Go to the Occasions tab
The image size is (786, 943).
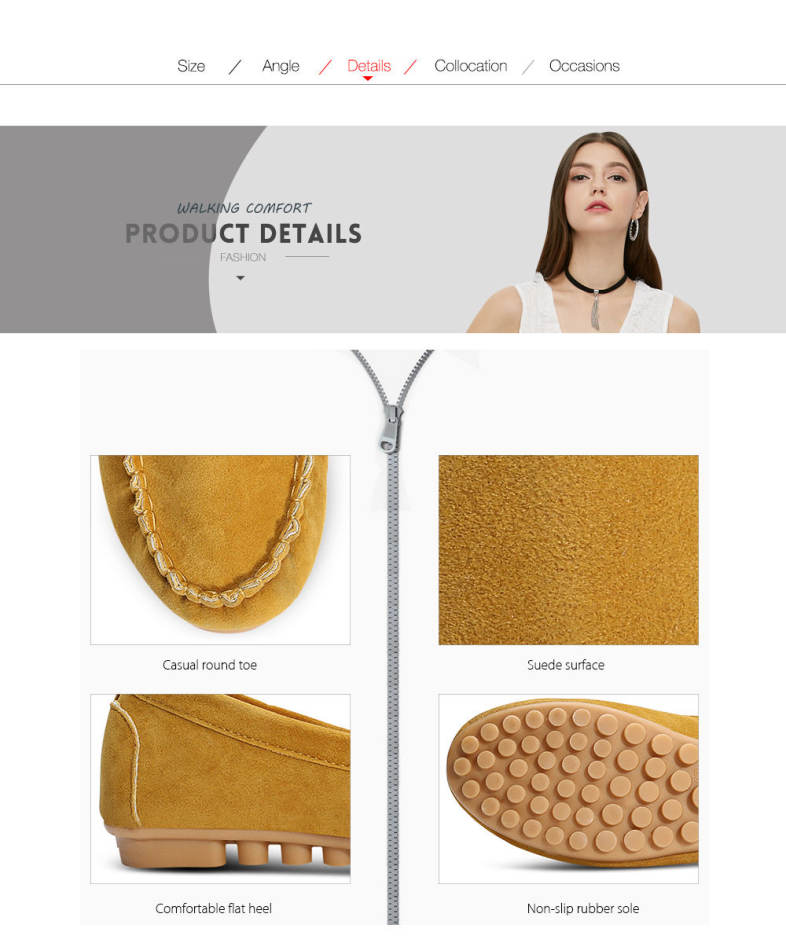[584, 66]
